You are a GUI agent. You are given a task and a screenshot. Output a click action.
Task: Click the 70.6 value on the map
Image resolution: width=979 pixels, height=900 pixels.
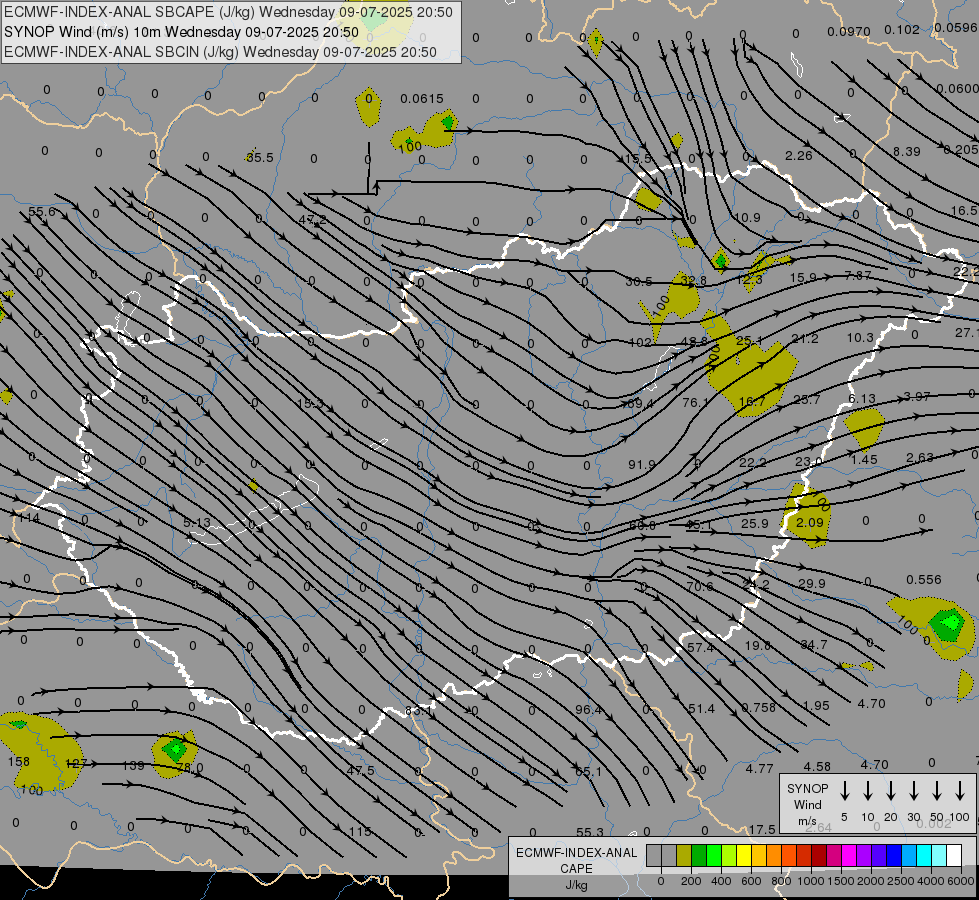pyautogui.click(x=699, y=586)
